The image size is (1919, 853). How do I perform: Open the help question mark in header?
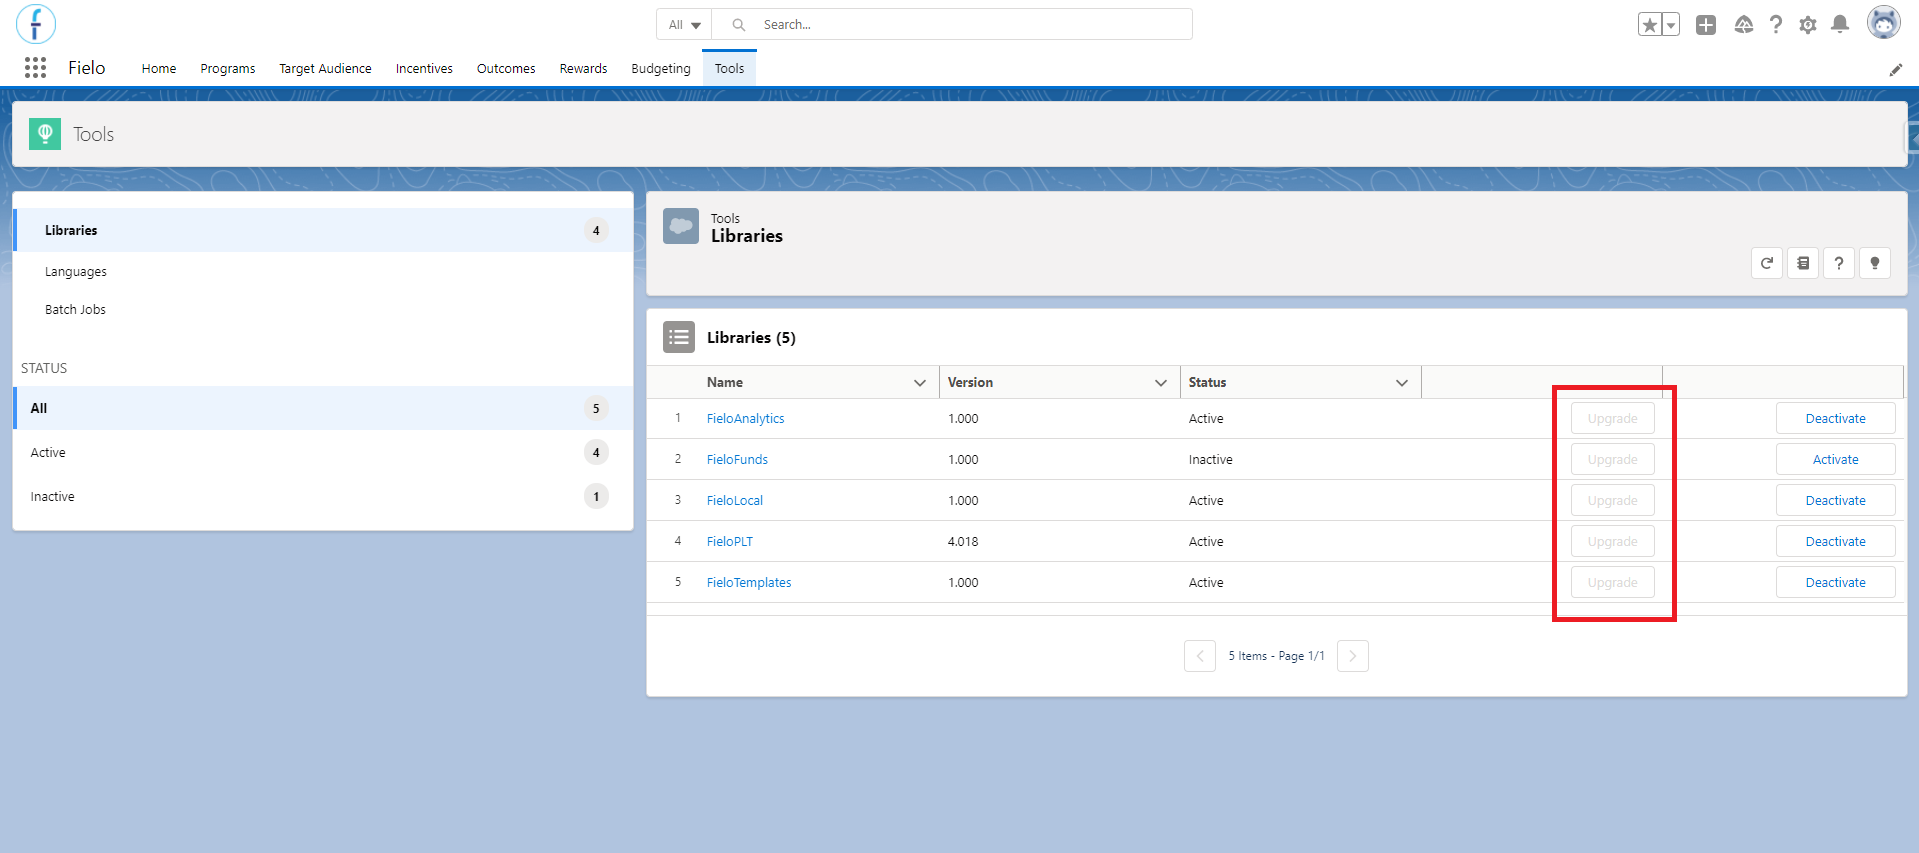click(x=1776, y=25)
